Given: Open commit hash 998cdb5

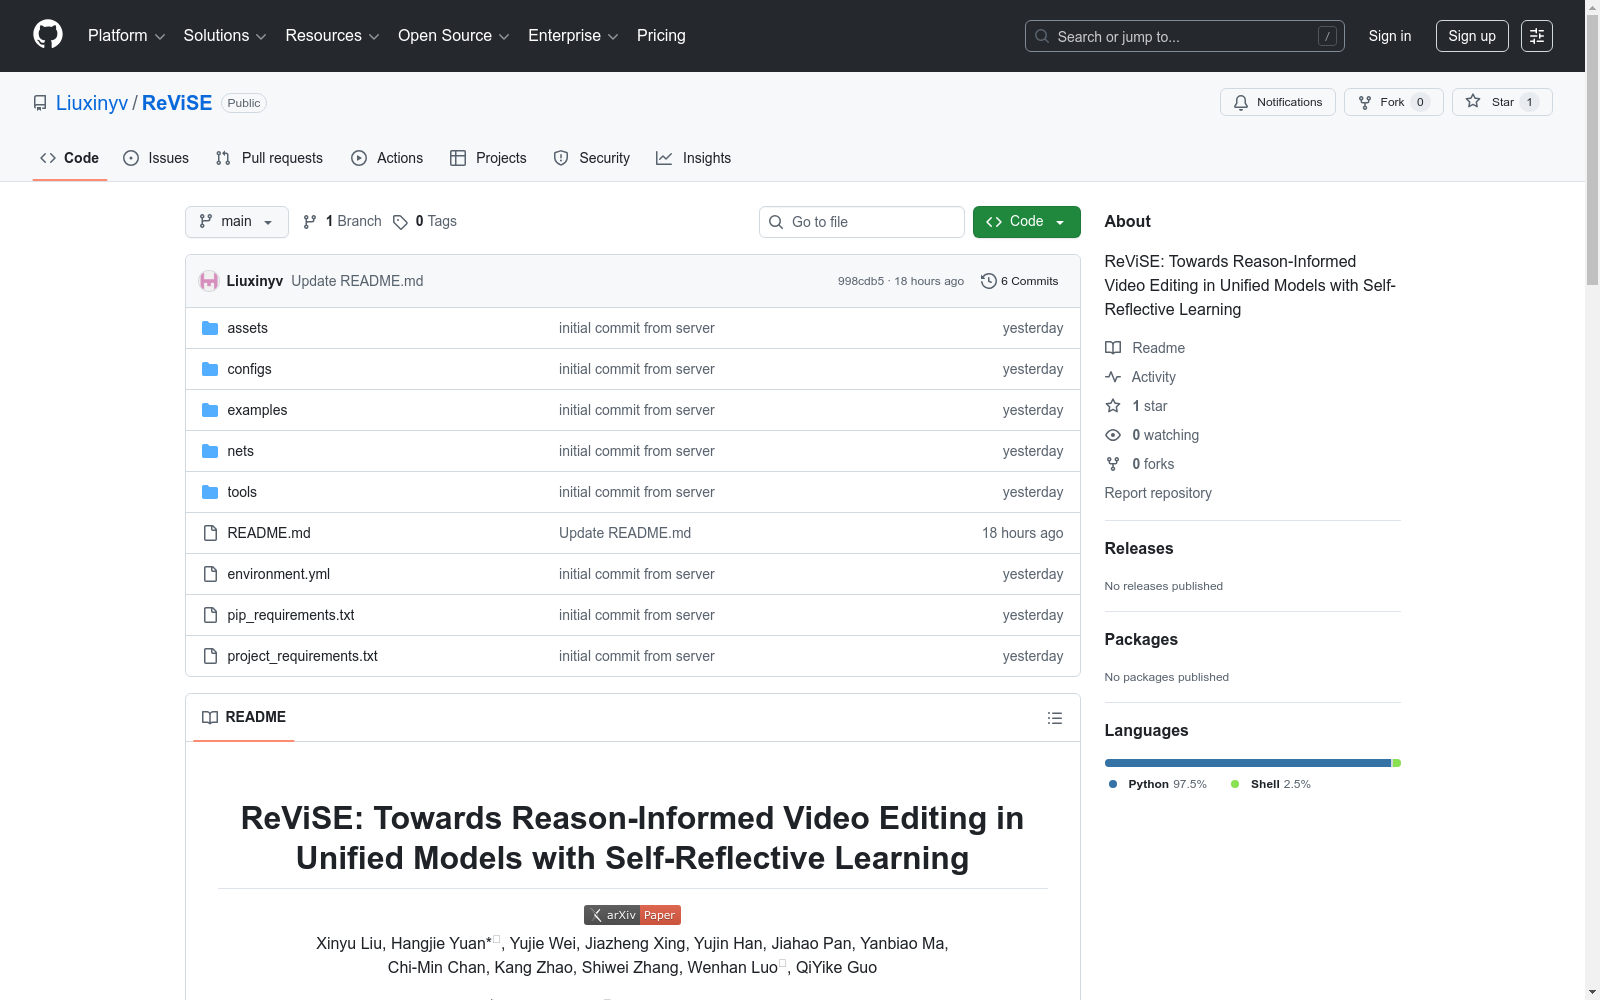Looking at the screenshot, I should (861, 281).
